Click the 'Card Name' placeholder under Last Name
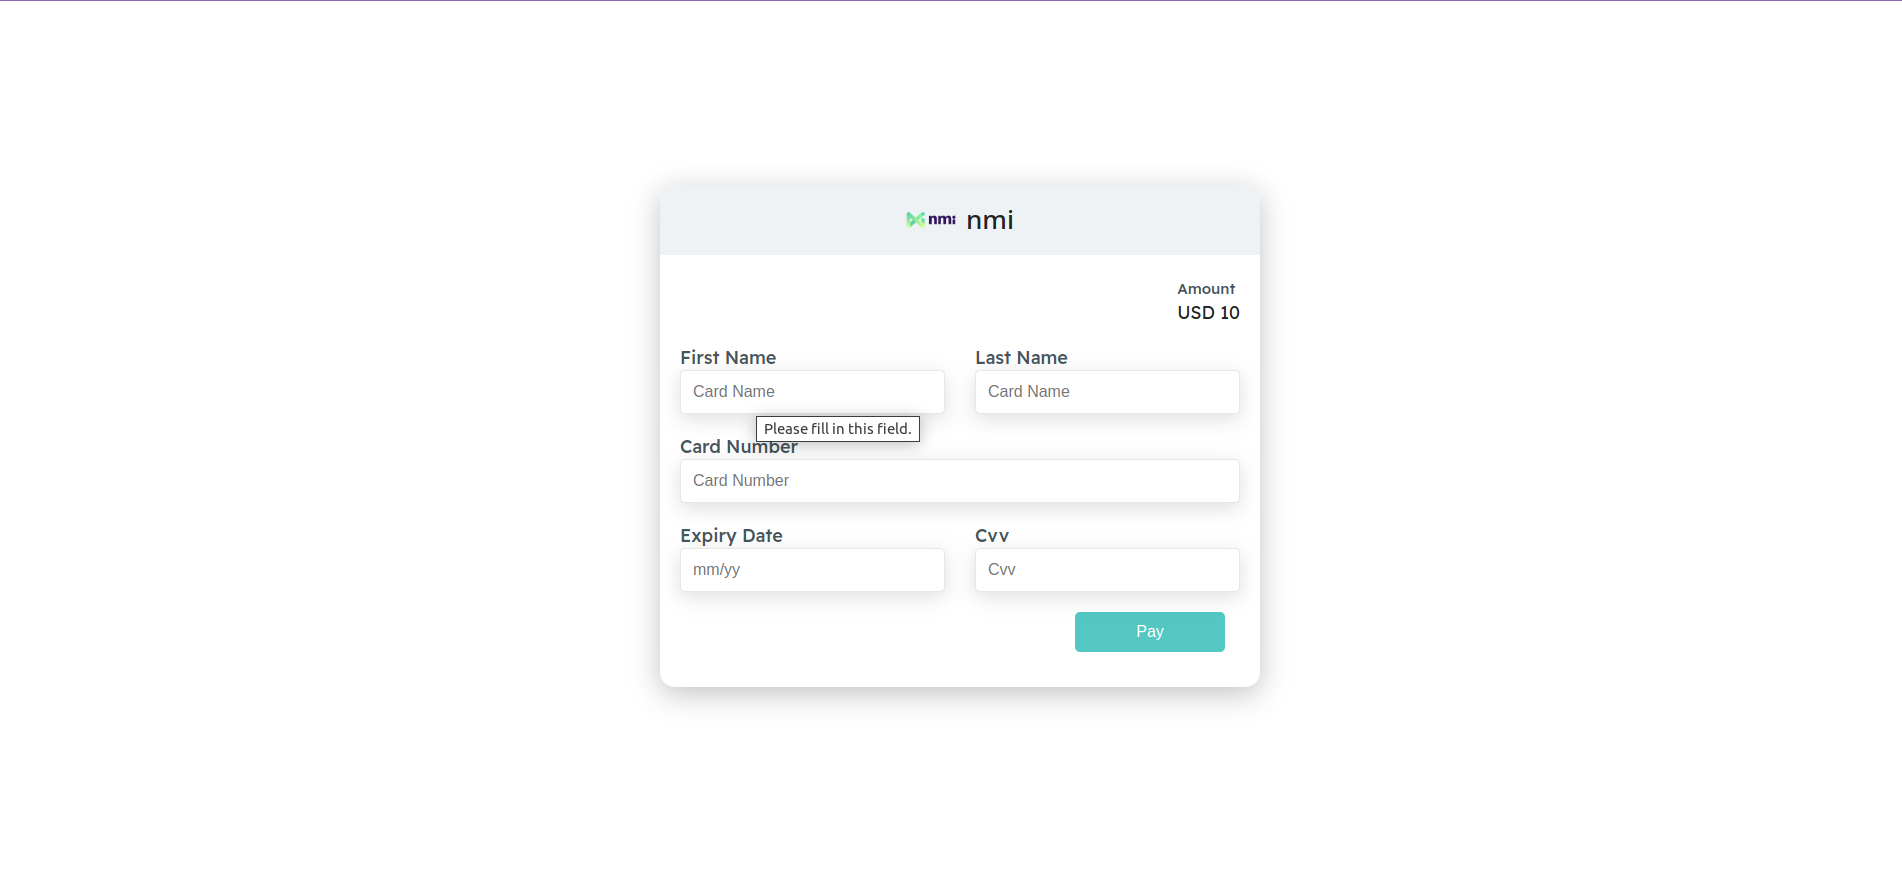1902x871 pixels. tap(1029, 392)
